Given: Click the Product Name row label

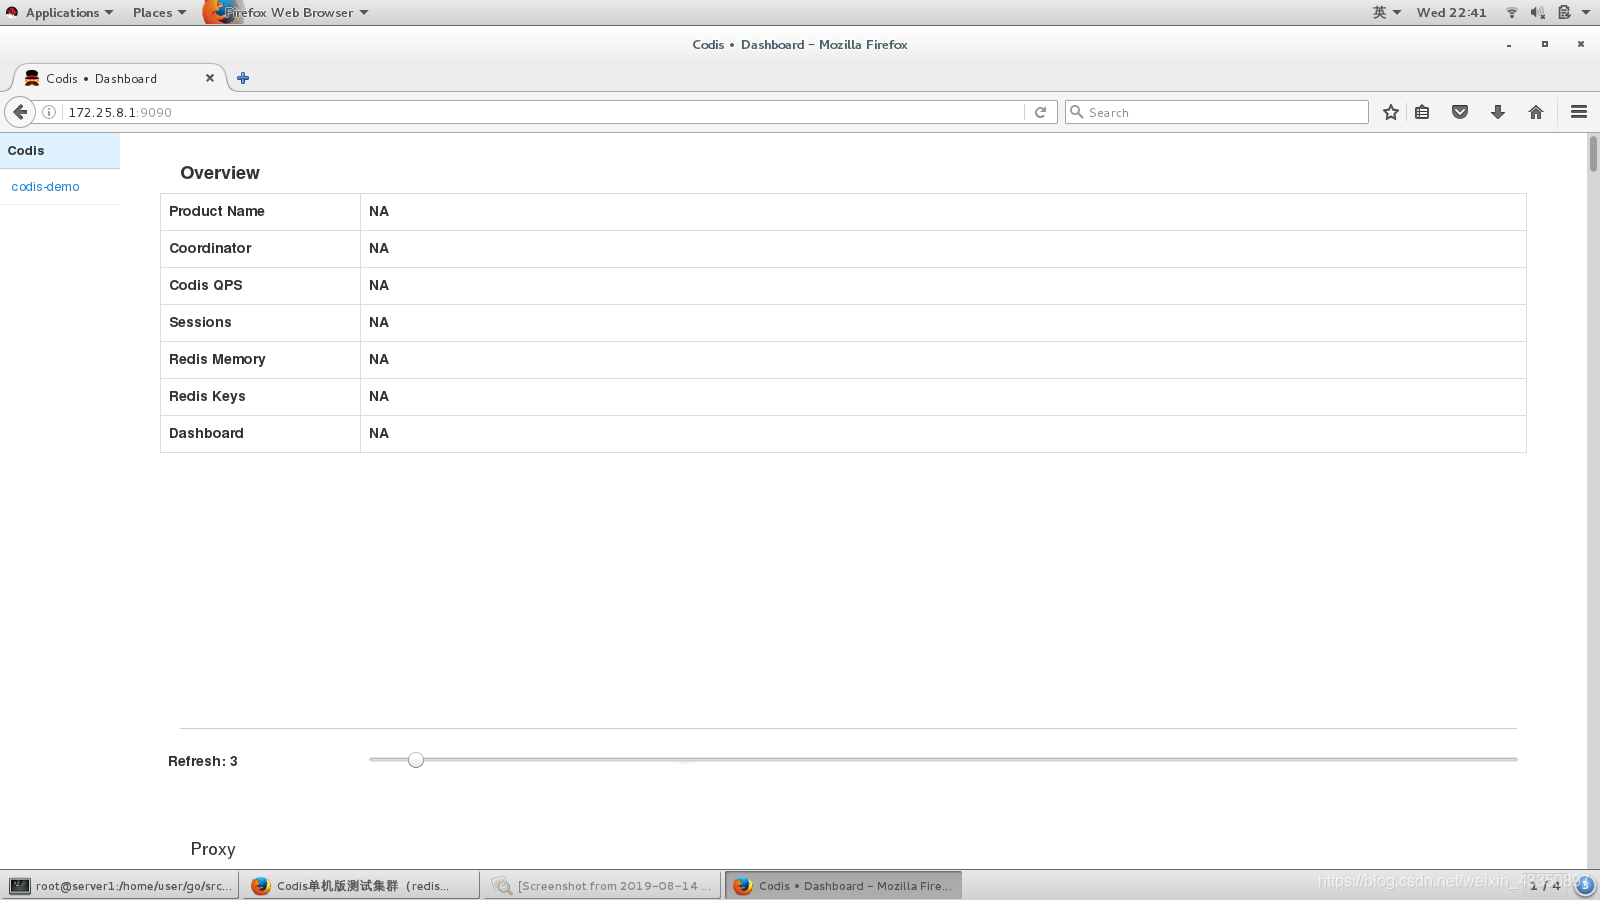Looking at the screenshot, I should 217,211.
